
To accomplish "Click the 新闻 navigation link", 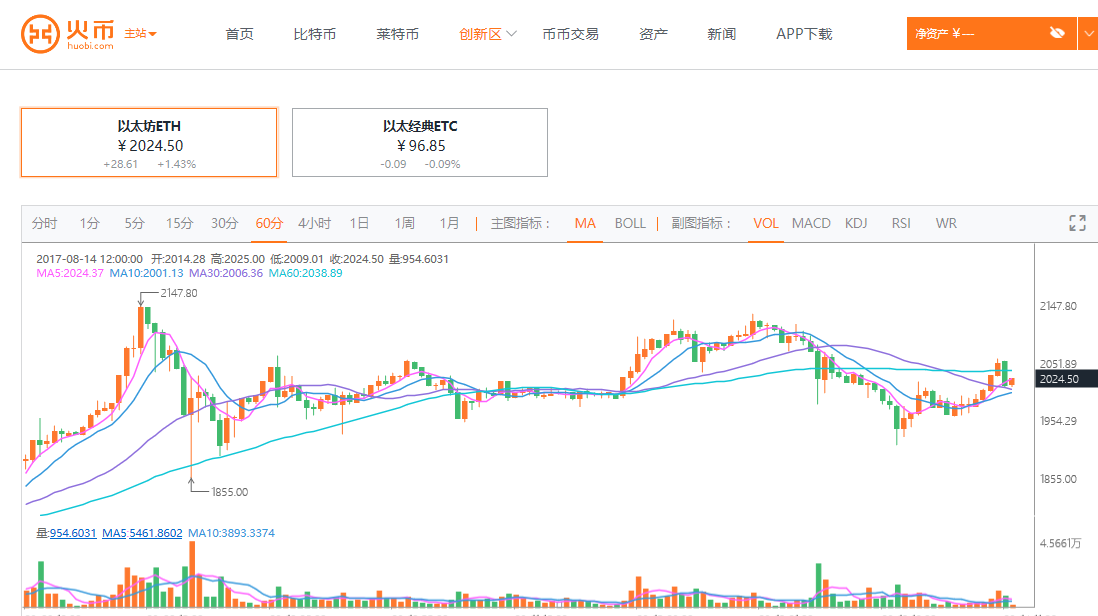I will [x=721, y=34].
